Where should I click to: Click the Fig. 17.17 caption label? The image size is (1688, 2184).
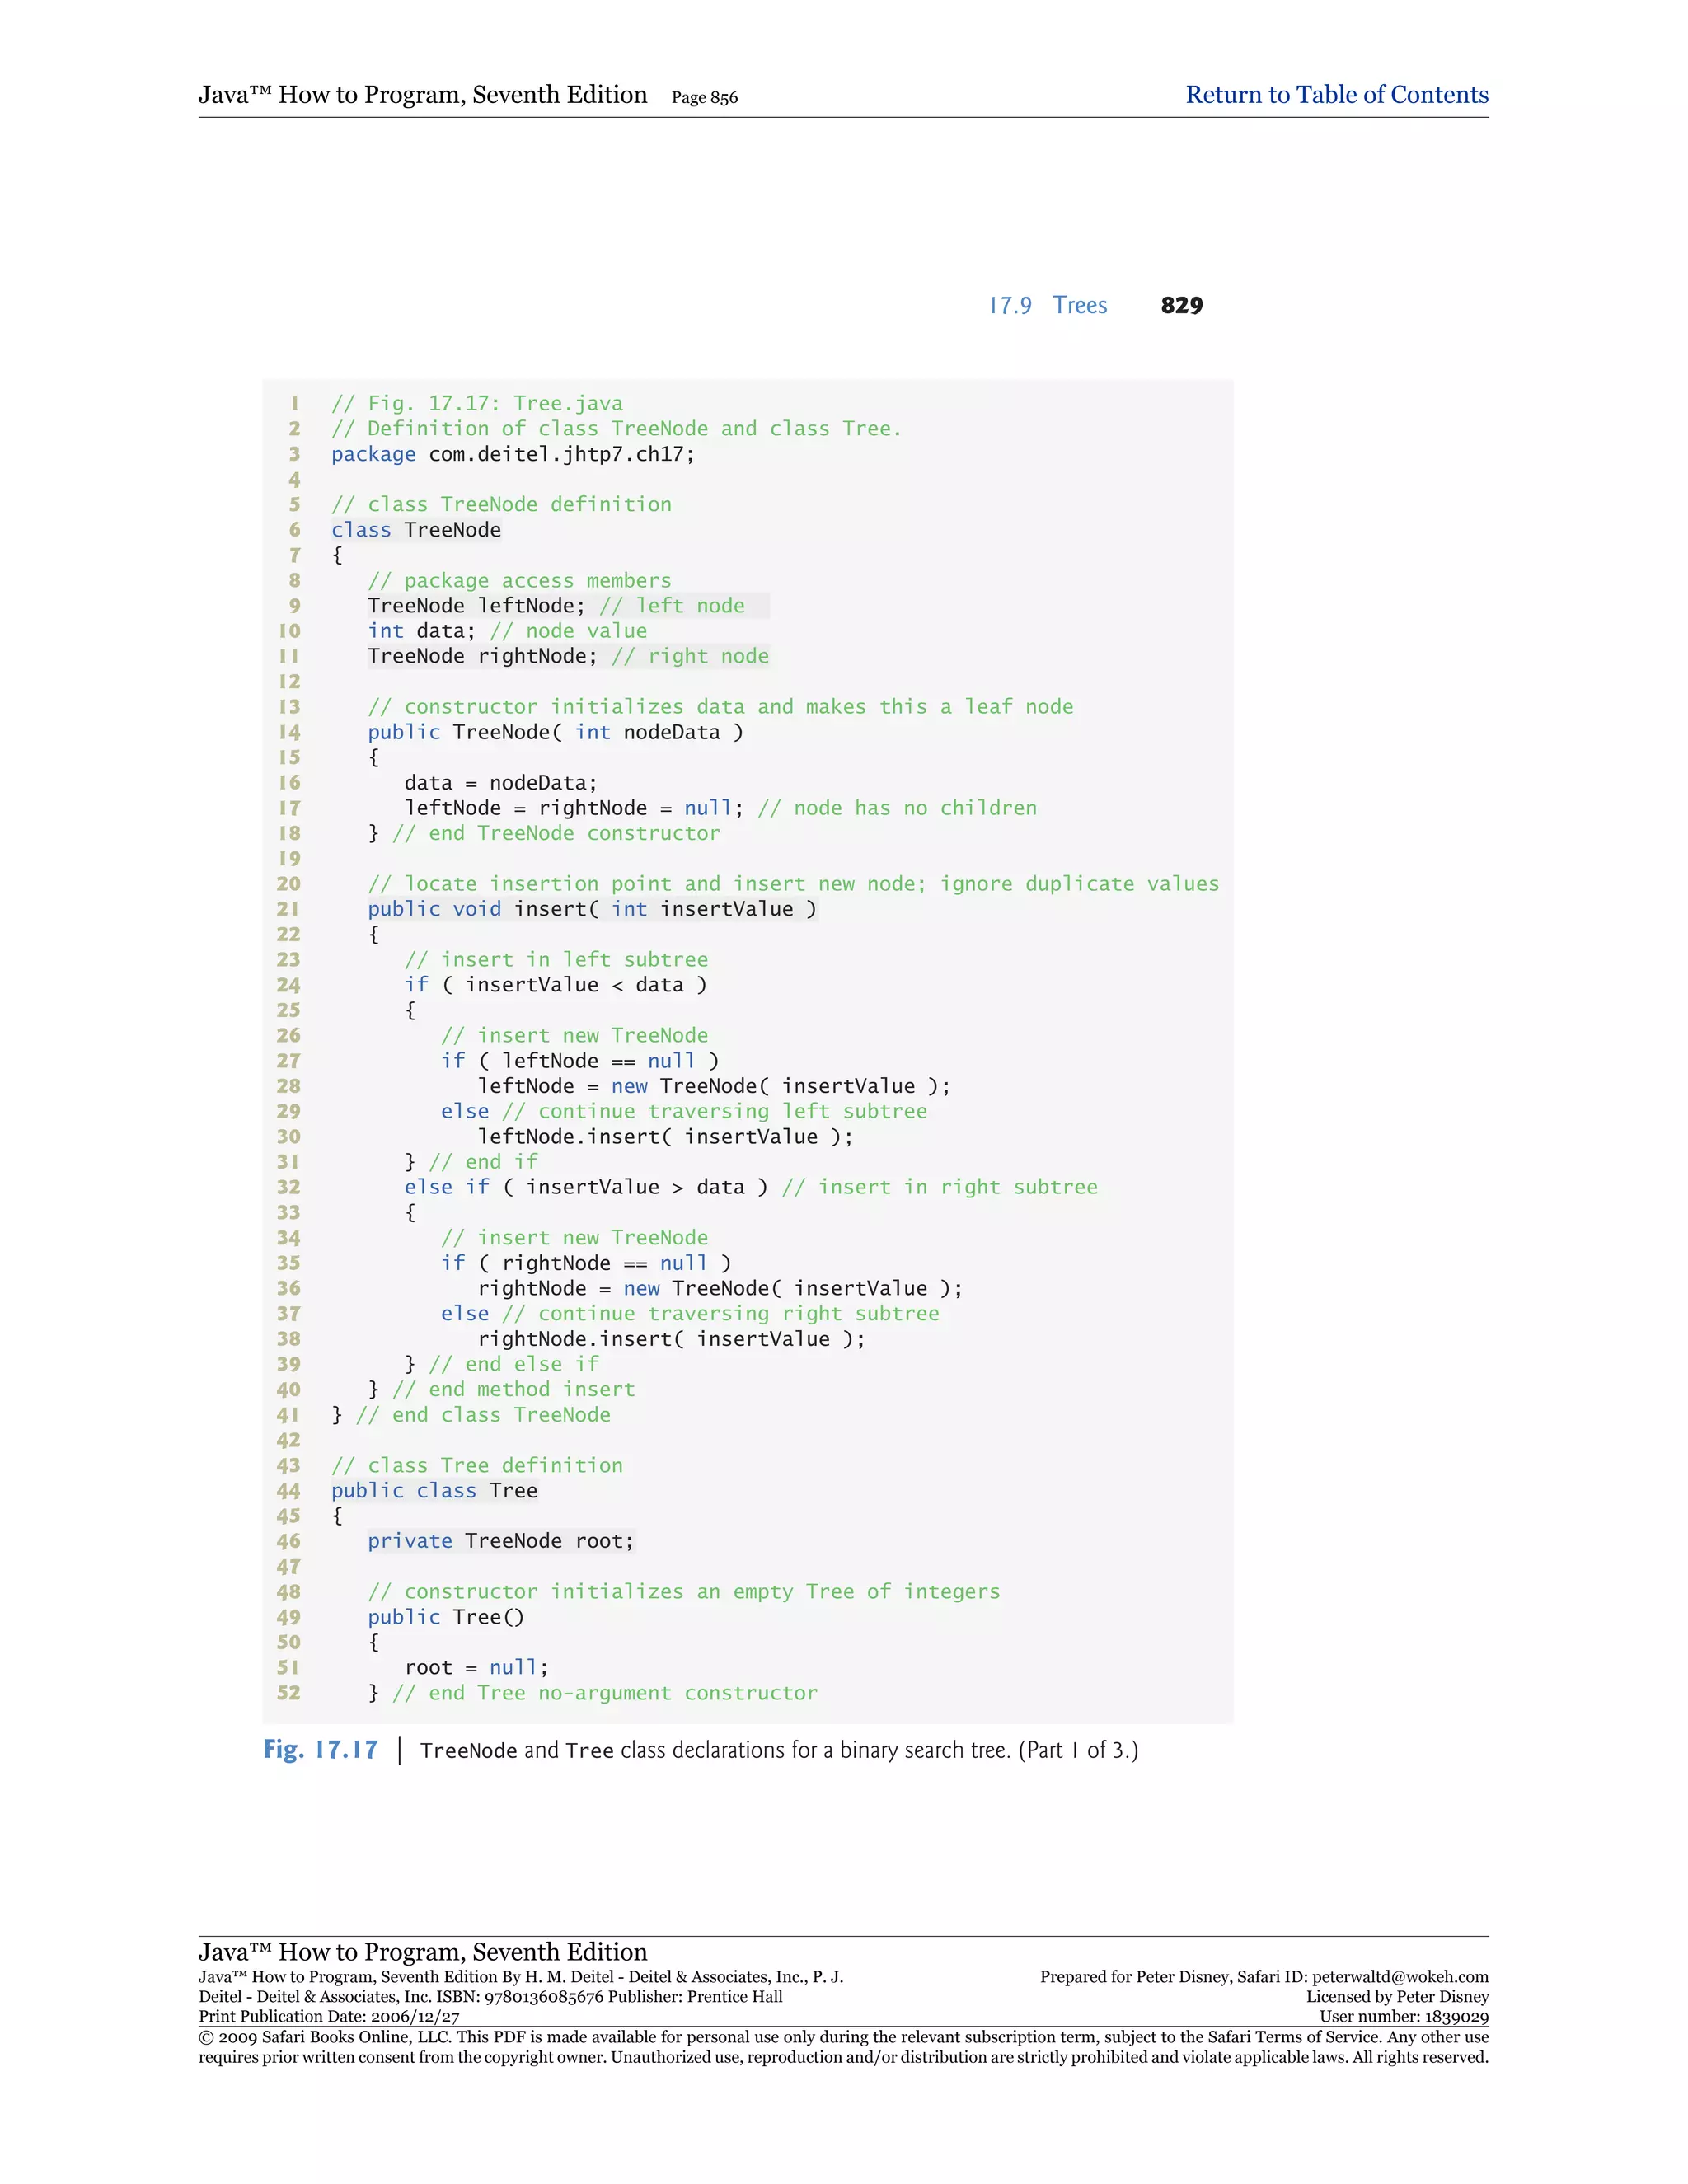(320, 1750)
